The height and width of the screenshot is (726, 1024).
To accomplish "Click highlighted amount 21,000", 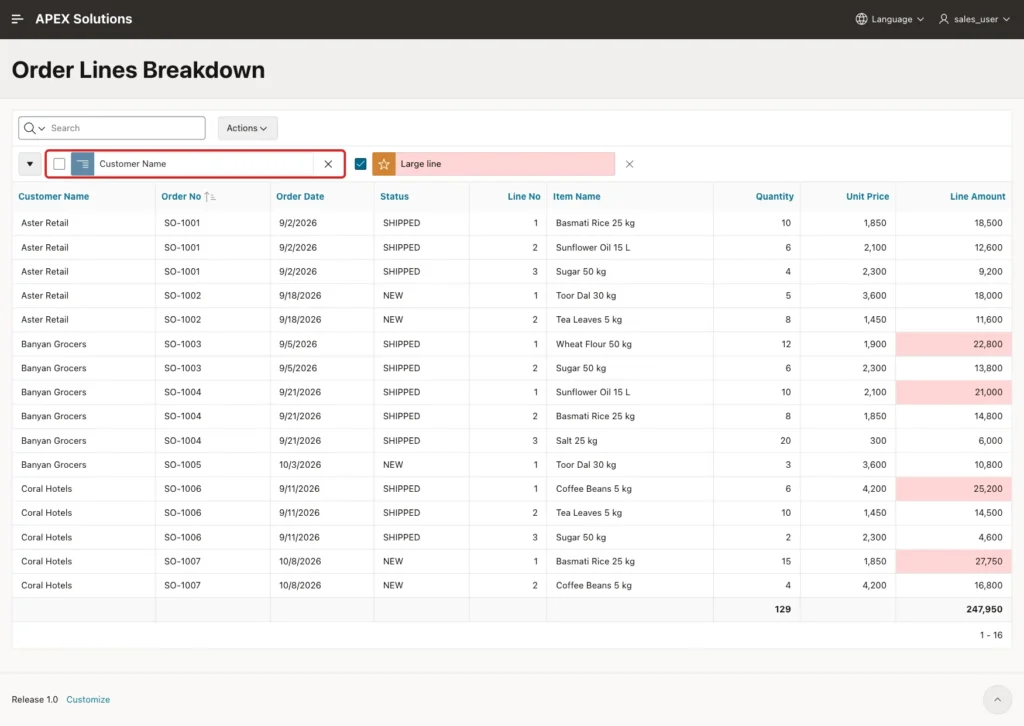I will click(953, 392).
